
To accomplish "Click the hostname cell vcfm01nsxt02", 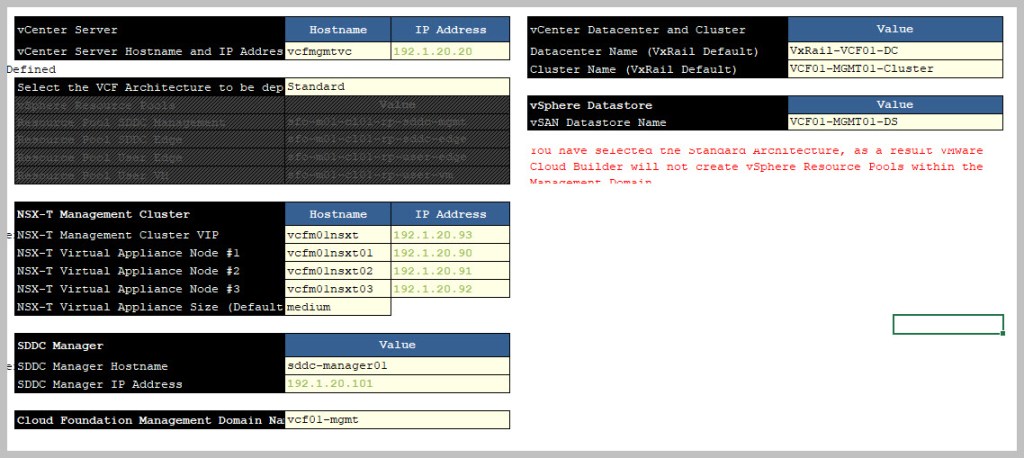I will pos(338,270).
